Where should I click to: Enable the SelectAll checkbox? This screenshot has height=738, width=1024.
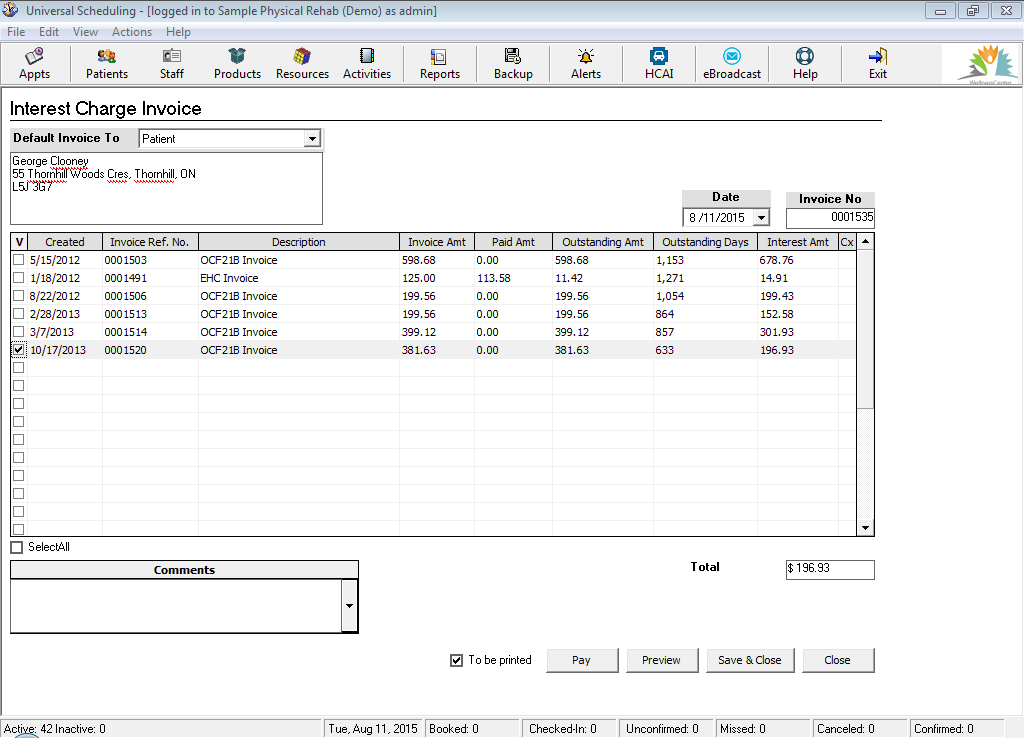(17, 547)
